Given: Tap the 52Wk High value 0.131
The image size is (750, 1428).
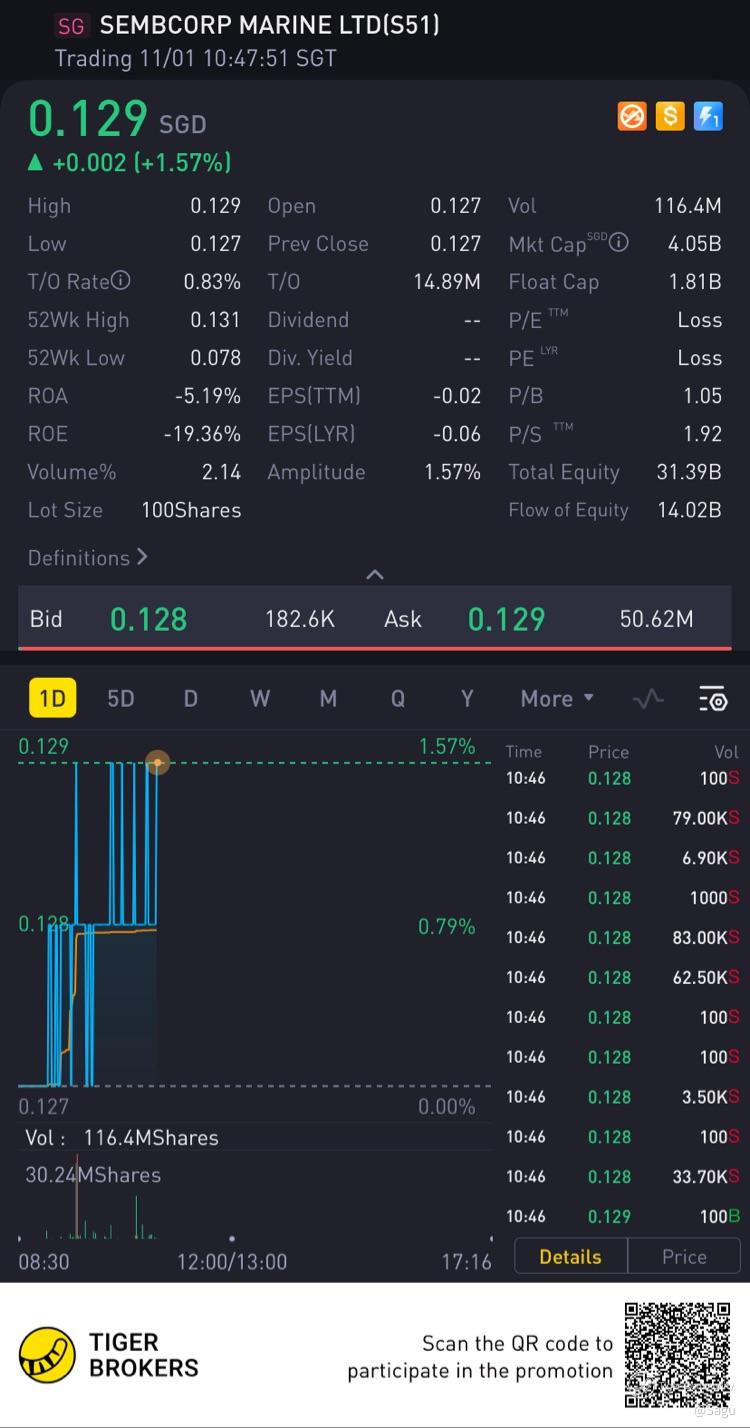Looking at the screenshot, I should [216, 320].
